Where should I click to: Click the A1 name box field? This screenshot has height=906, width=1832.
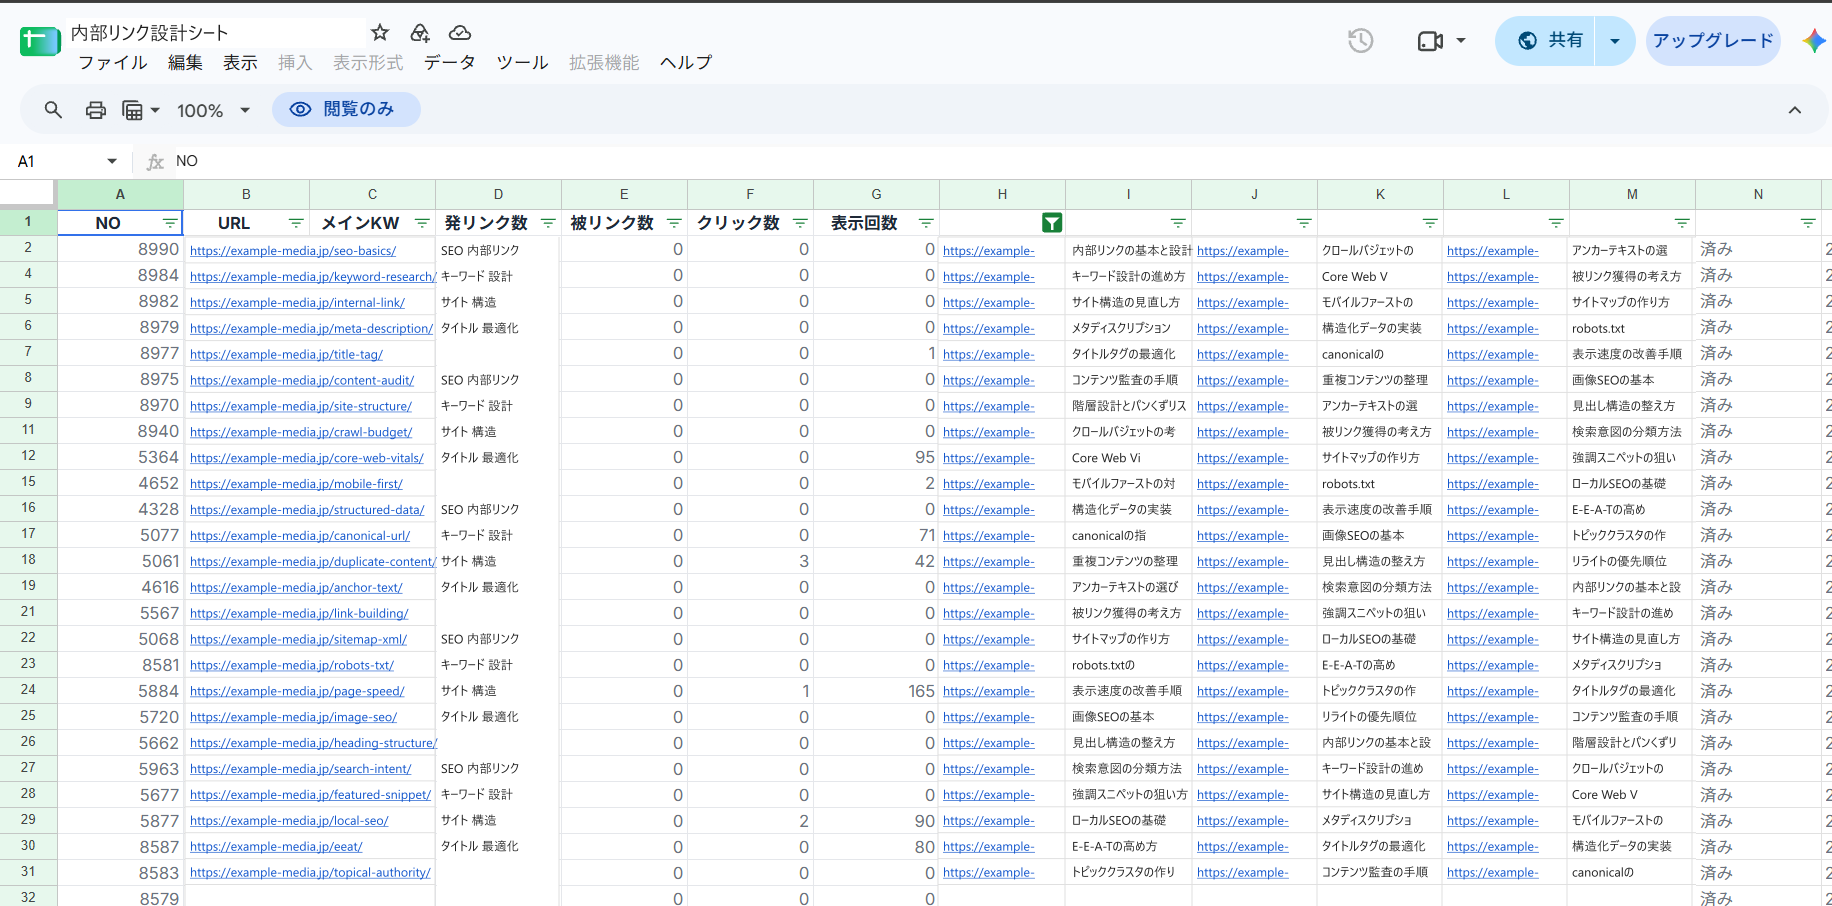point(55,161)
